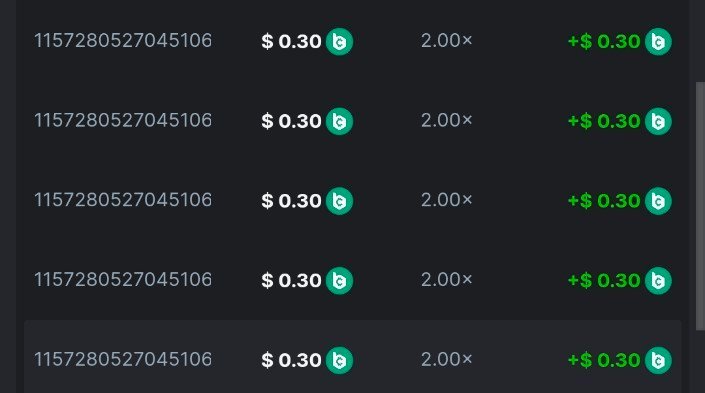This screenshot has width=705, height=393.
Task: Open bet ID 1157280527045106 in the first row
Action: coord(123,41)
